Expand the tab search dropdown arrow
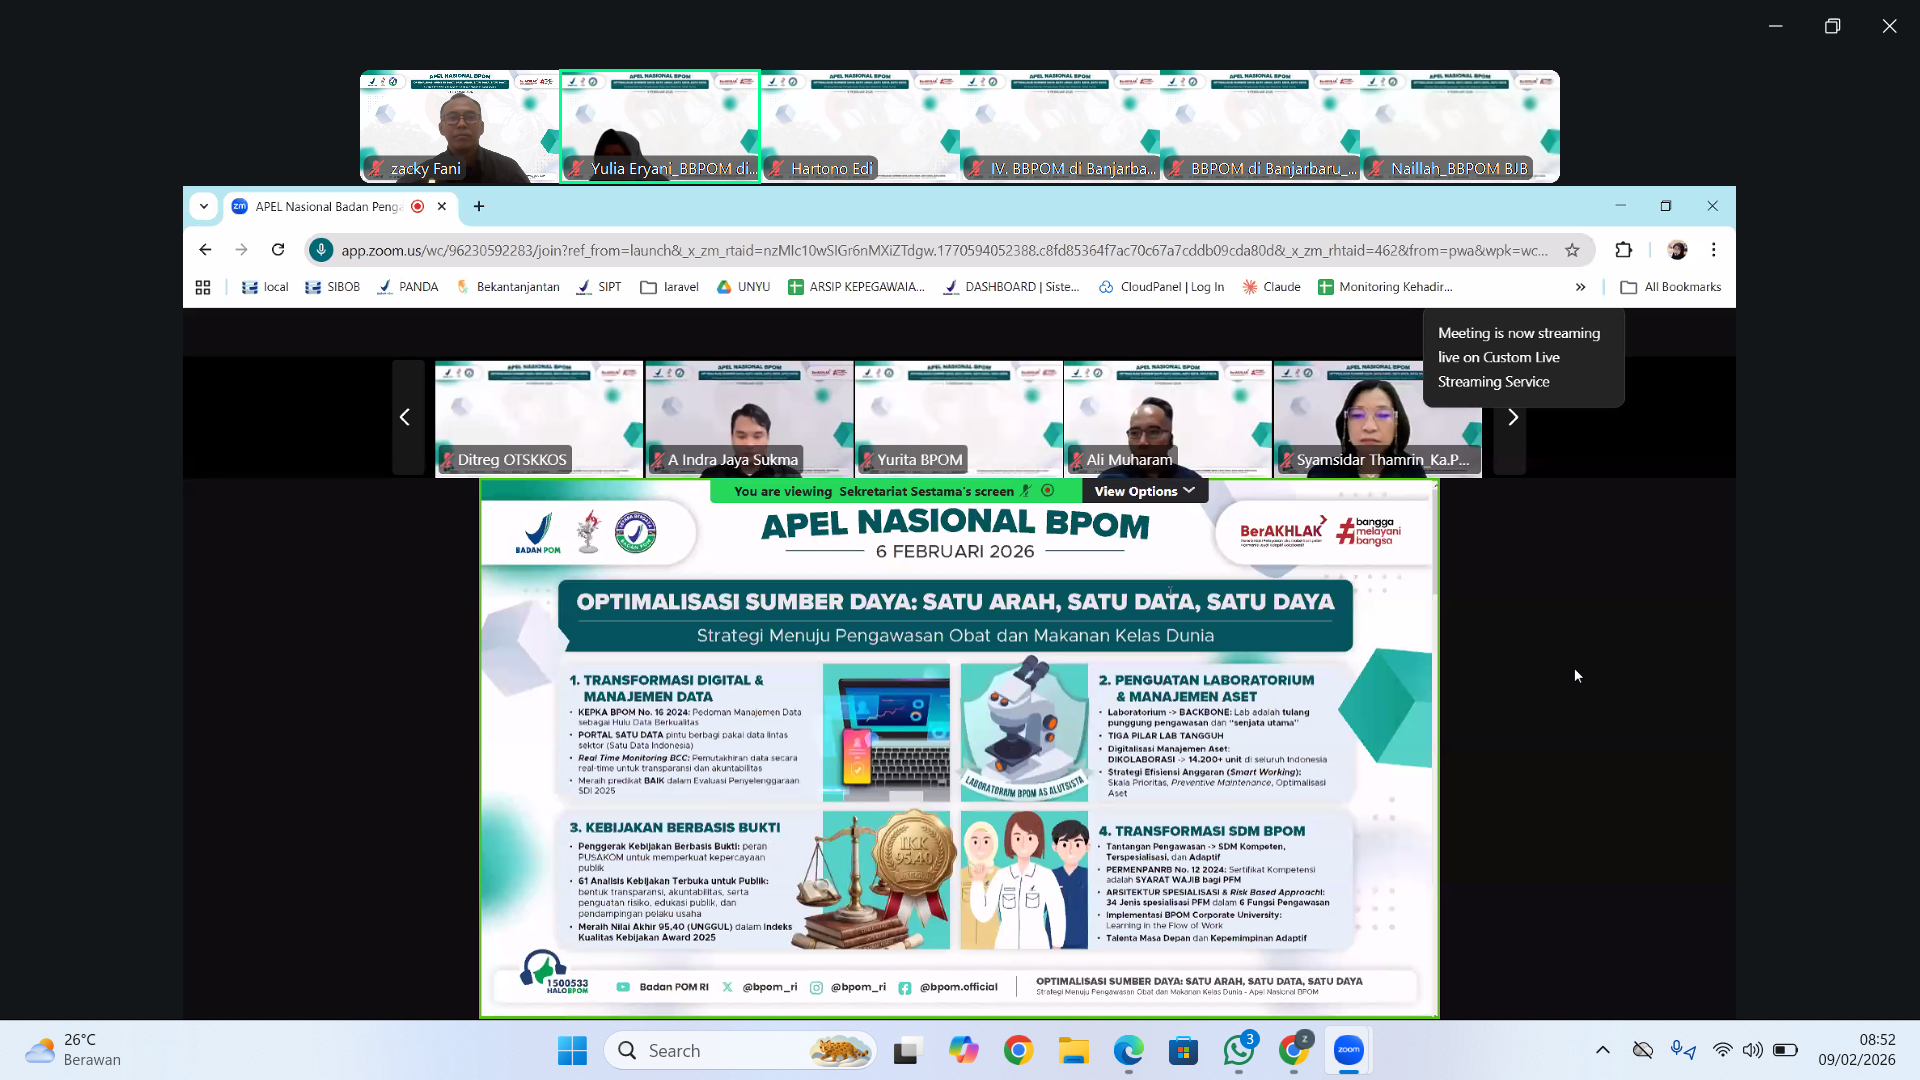 point(204,206)
